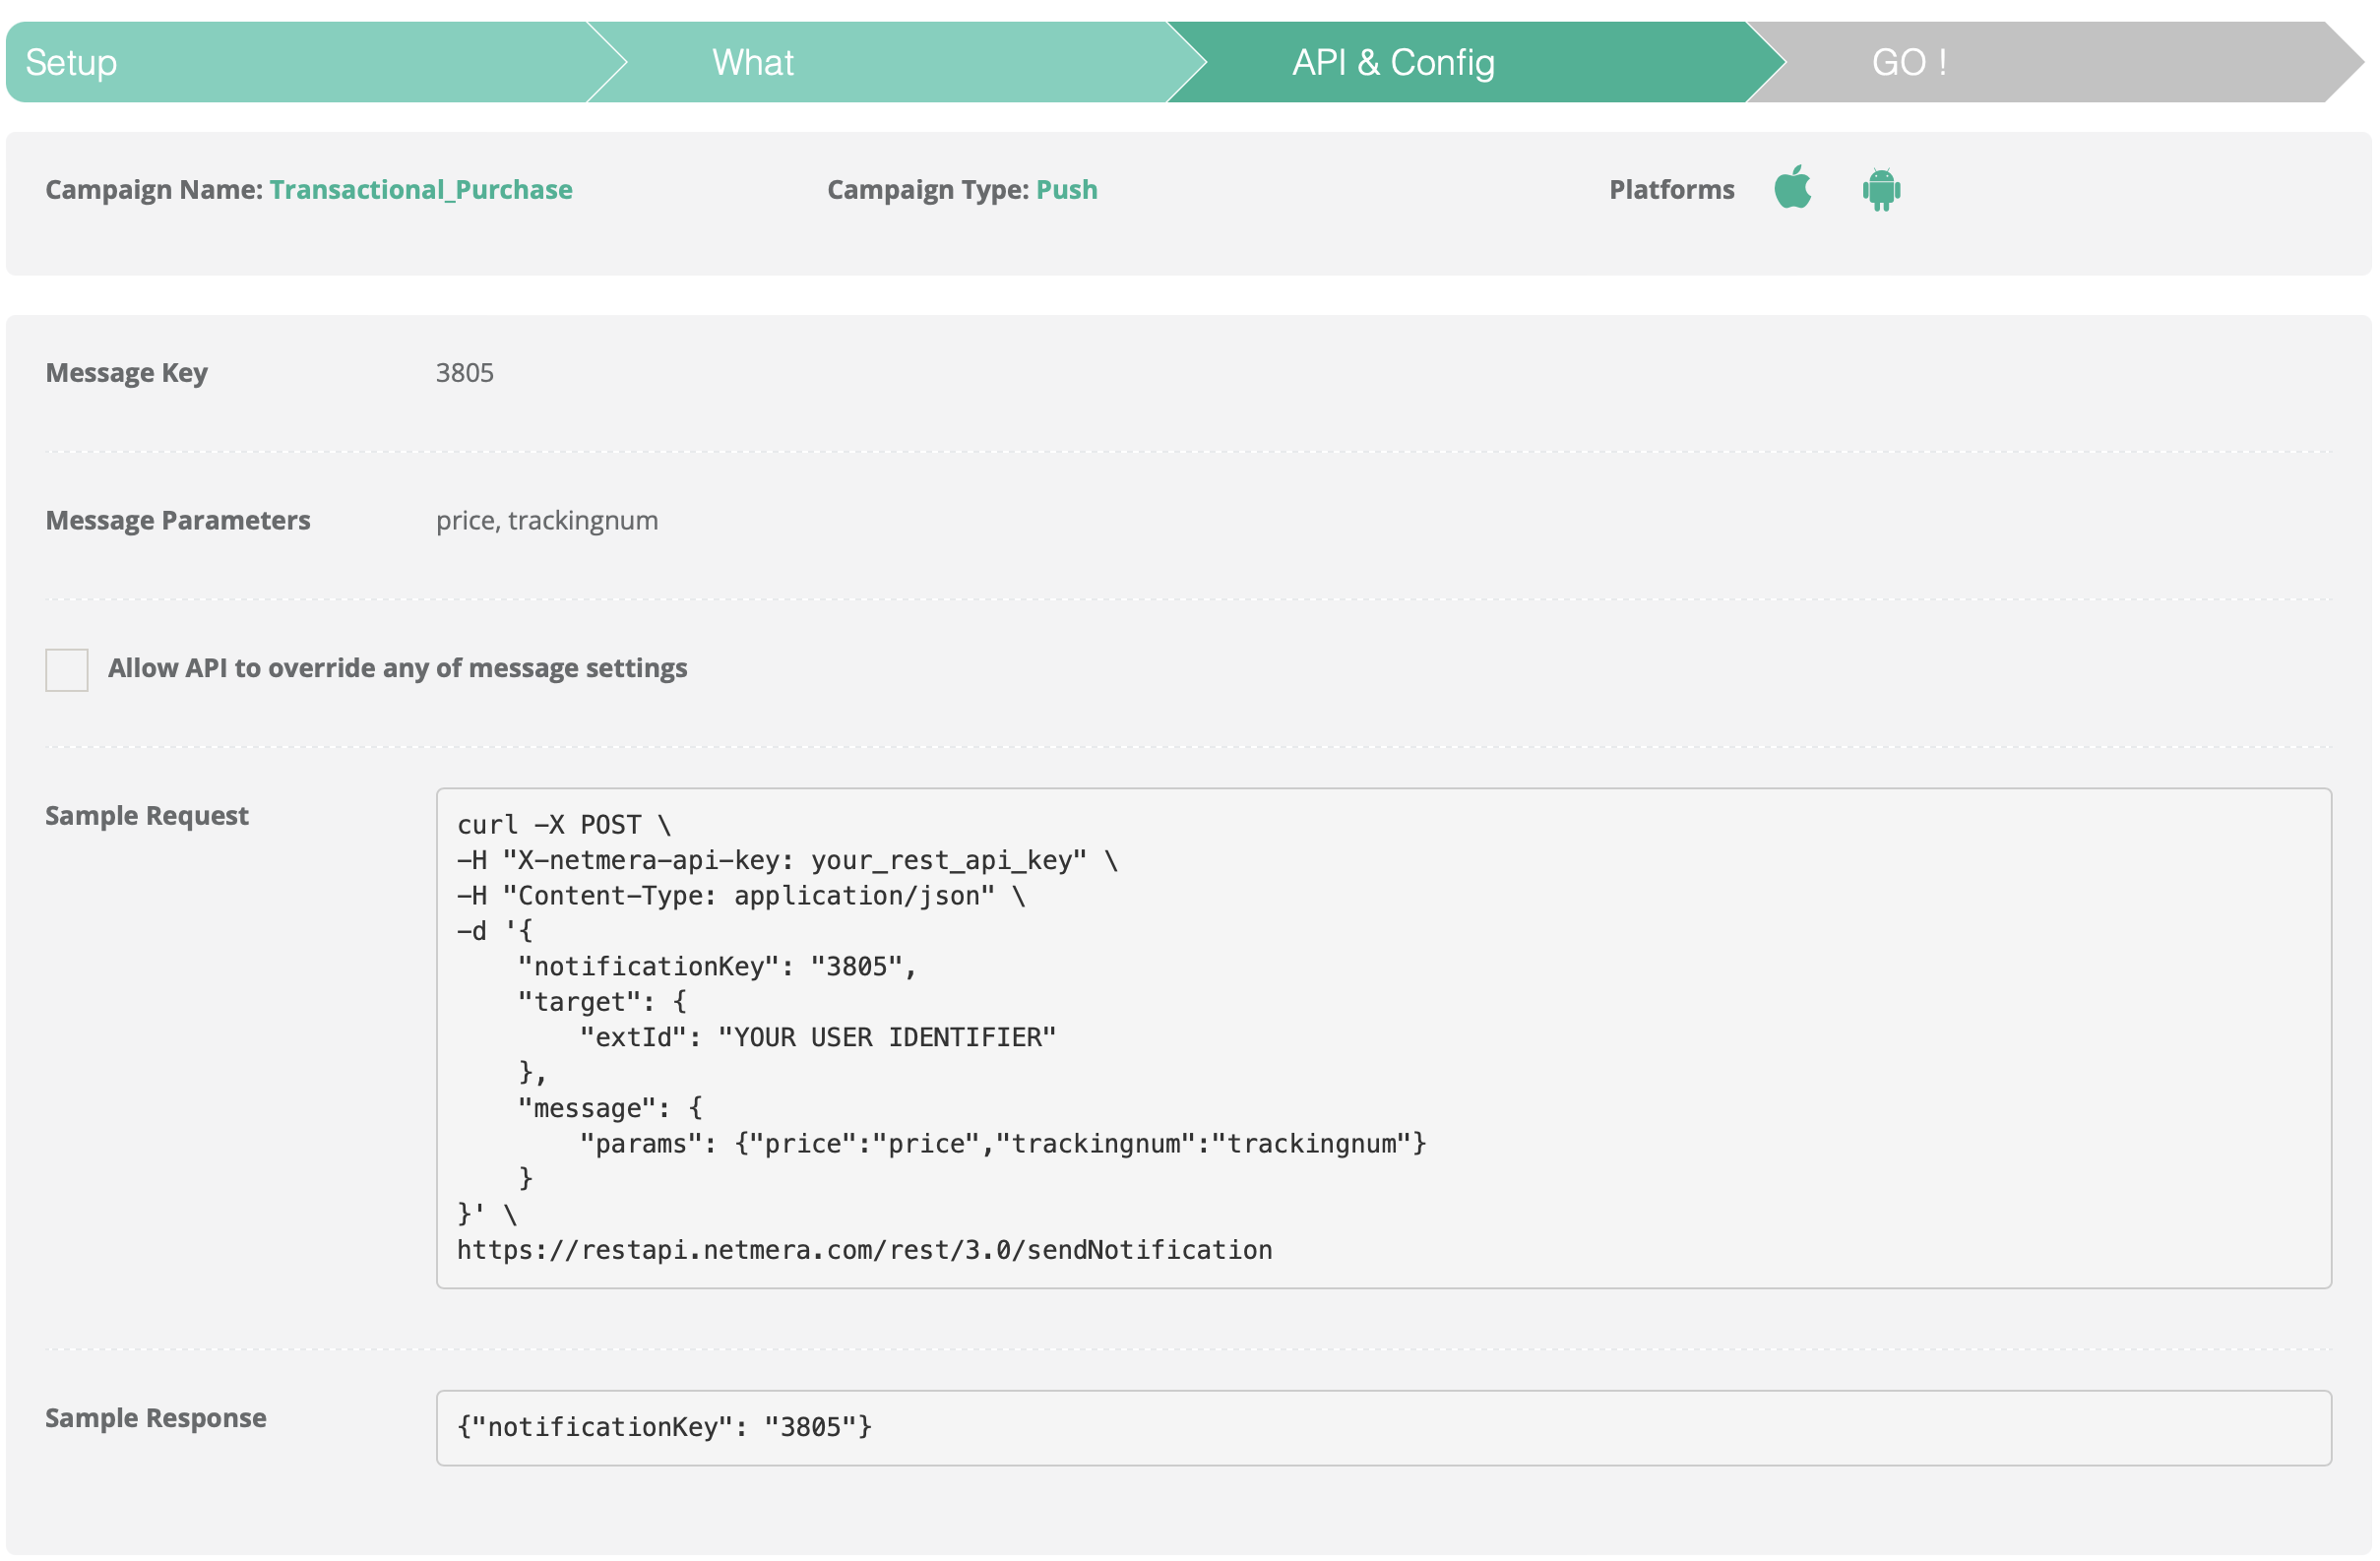Click the Platforms label
The width and height of the screenshot is (2380, 1561).
(x=1671, y=189)
